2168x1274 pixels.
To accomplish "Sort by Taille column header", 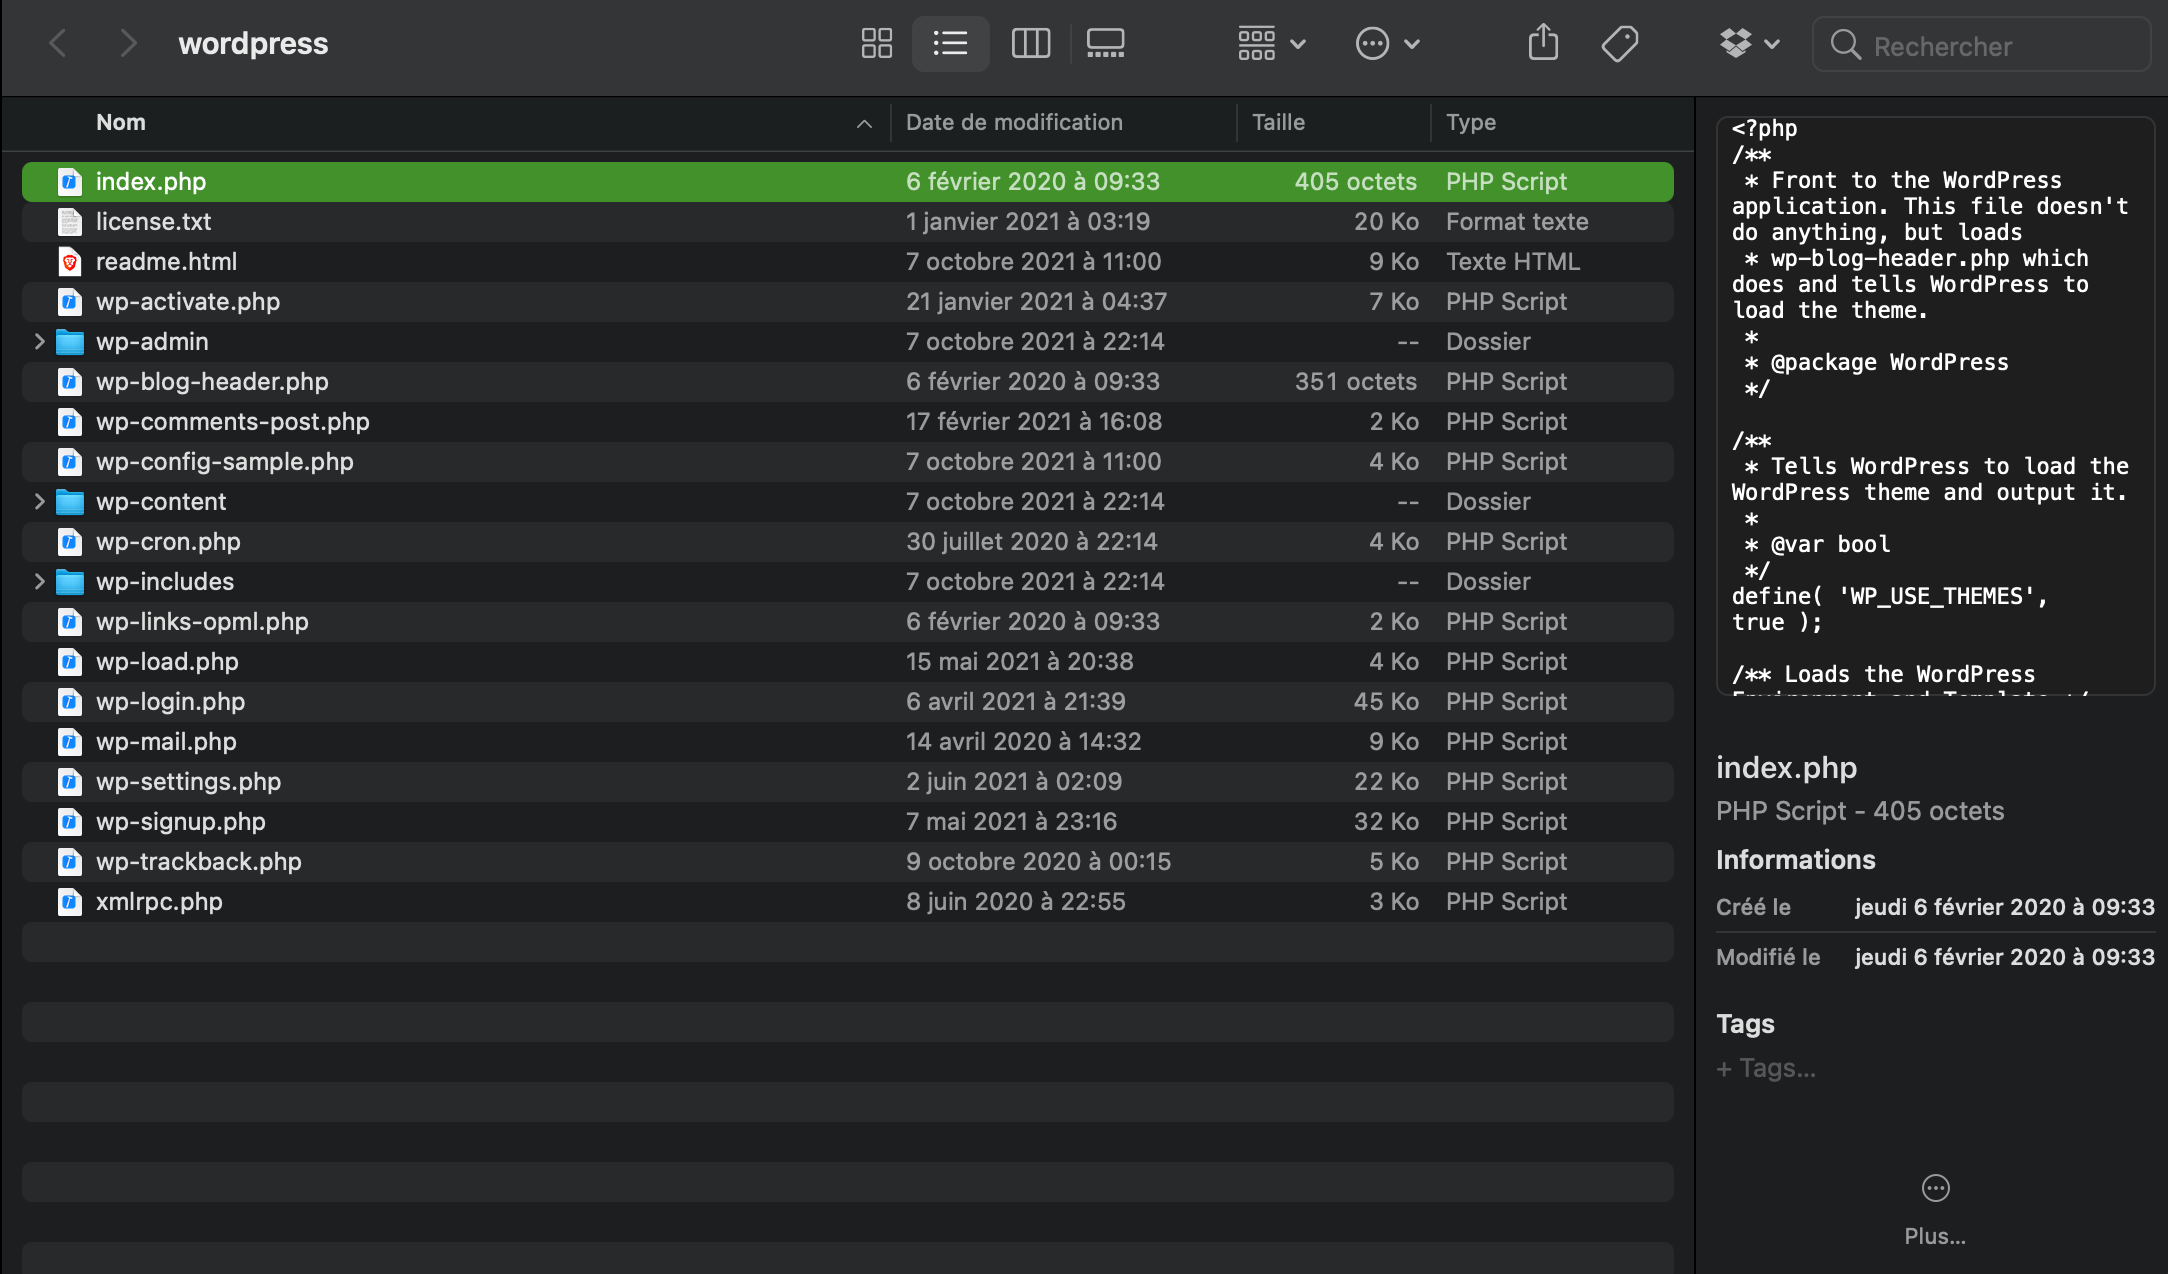I will [x=1278, y=122].
